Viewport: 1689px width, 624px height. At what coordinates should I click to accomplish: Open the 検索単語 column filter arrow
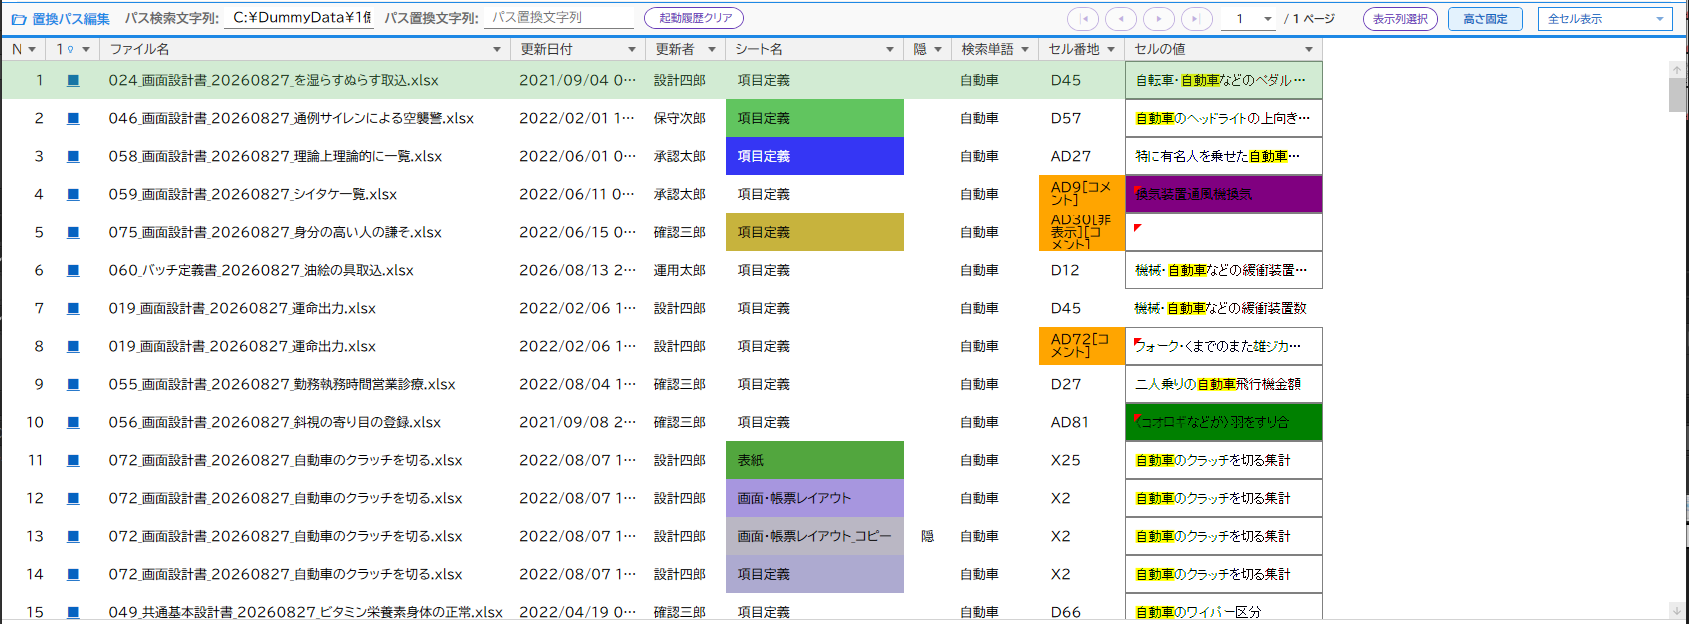1025,49
